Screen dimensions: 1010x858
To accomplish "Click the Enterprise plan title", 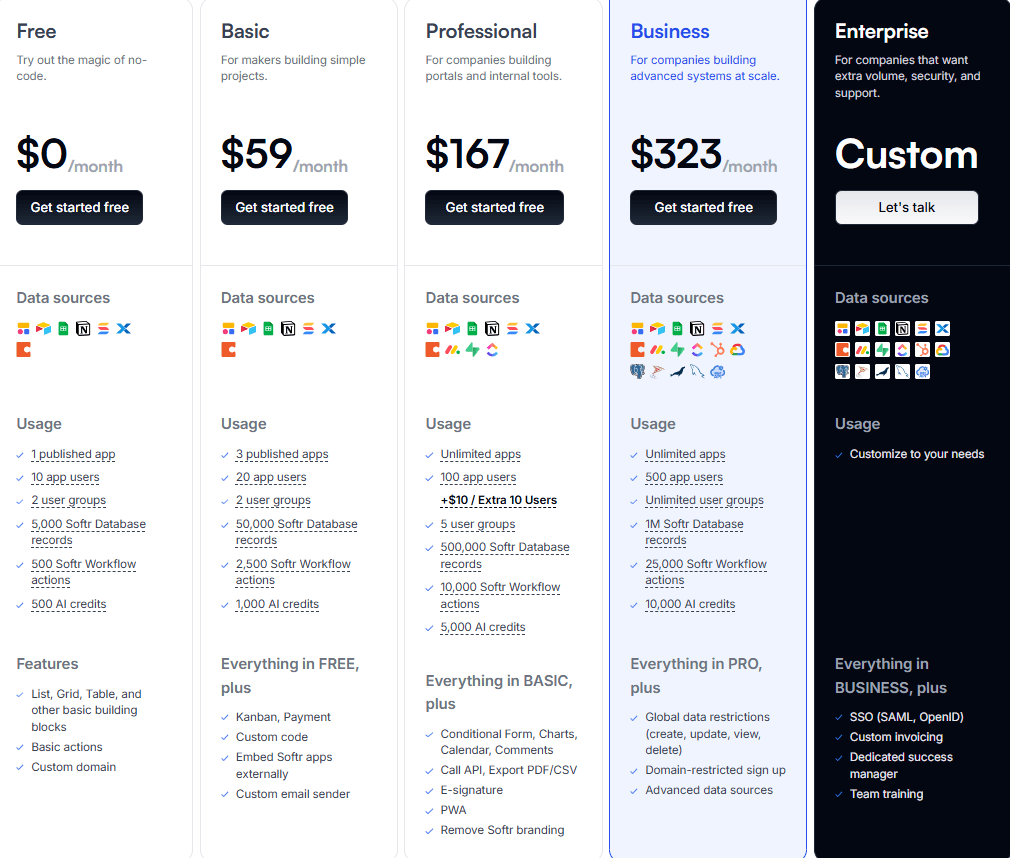I will [881, 31].
